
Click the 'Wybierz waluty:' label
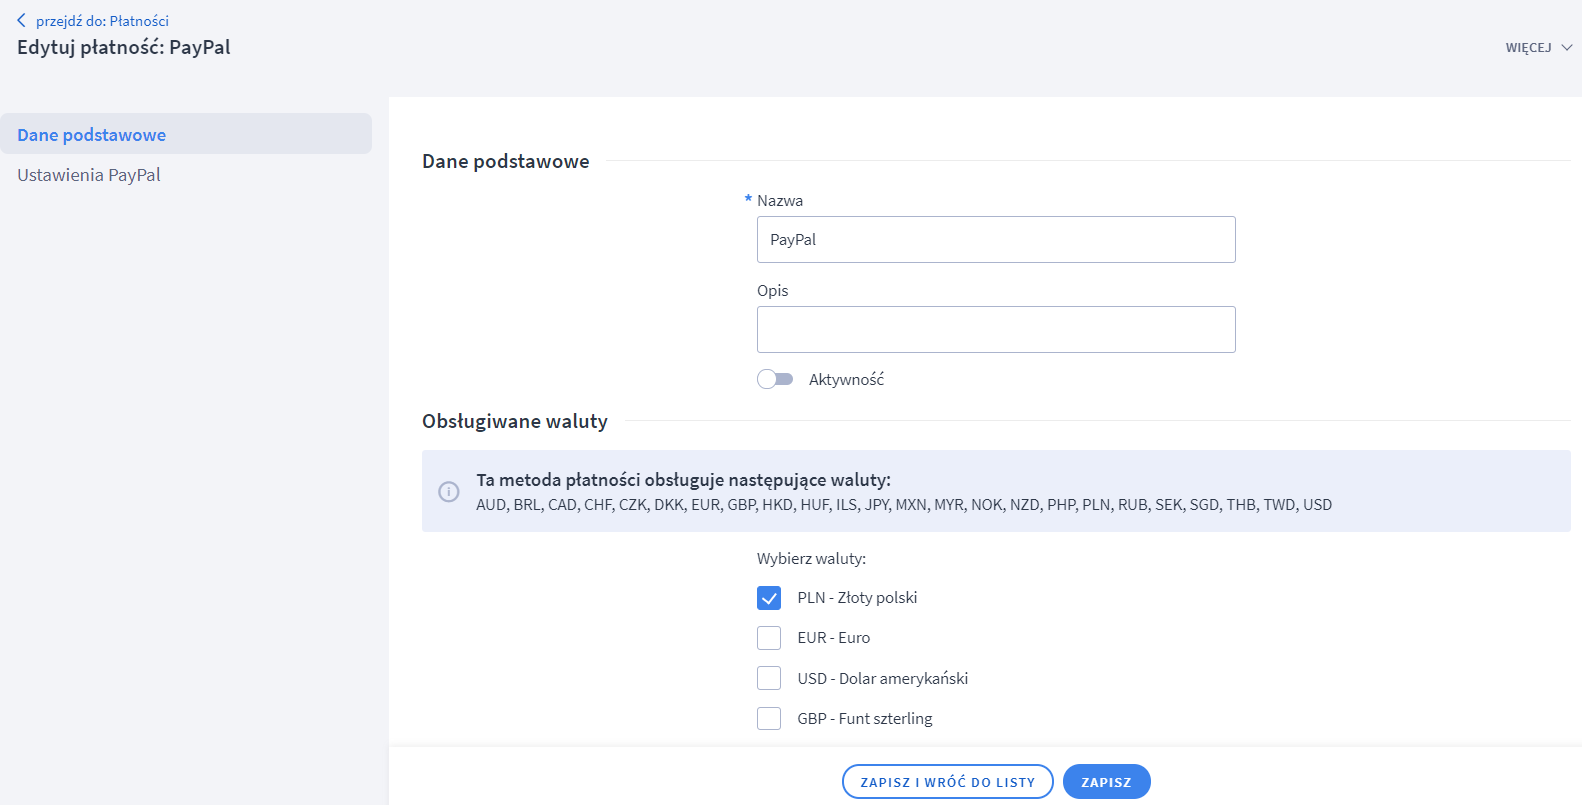coord(812,559)
